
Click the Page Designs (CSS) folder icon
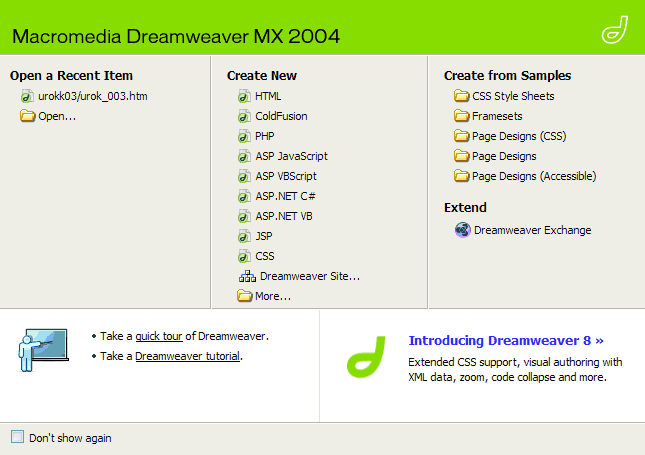pyautogui.click(x=462, y=136)
